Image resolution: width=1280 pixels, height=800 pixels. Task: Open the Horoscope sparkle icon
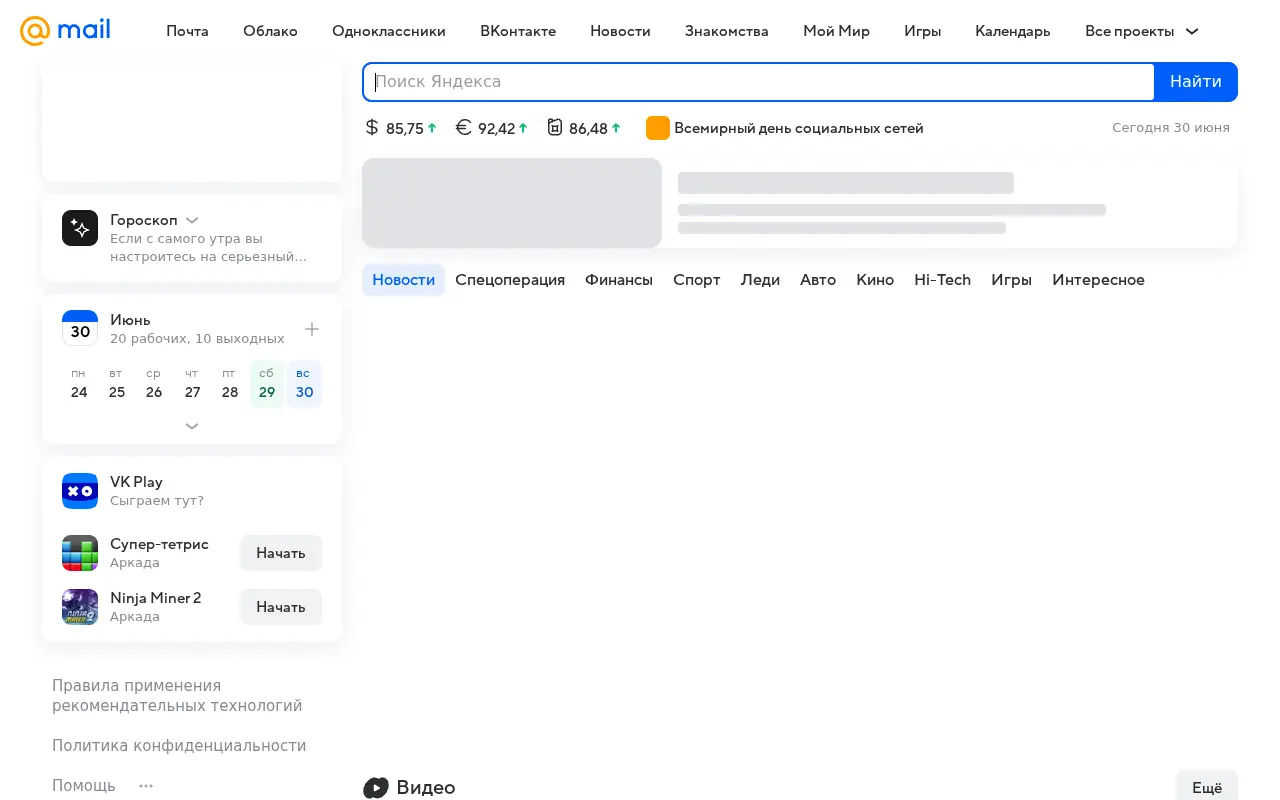(x=80, y=228)
